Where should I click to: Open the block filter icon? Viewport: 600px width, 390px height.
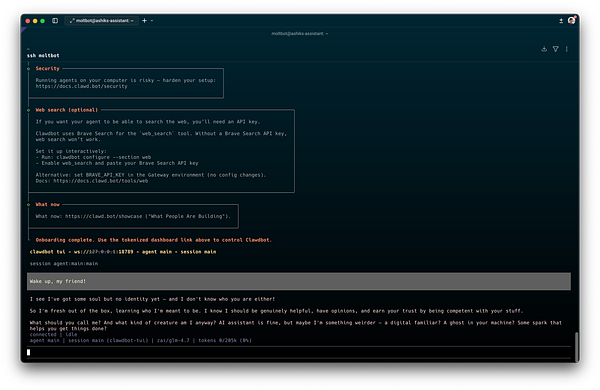pos(556,49)
